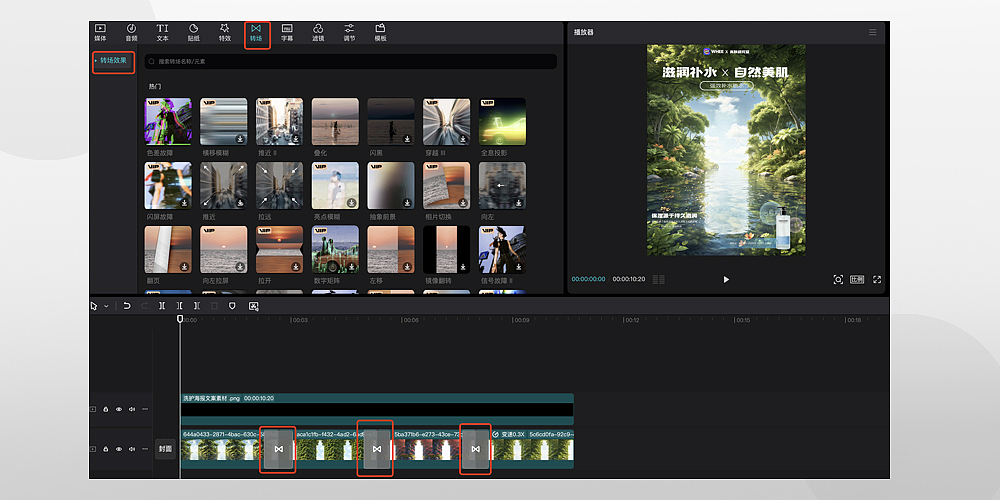
Task: Download the 向左拉屏 transition
Action: (240, 266)
